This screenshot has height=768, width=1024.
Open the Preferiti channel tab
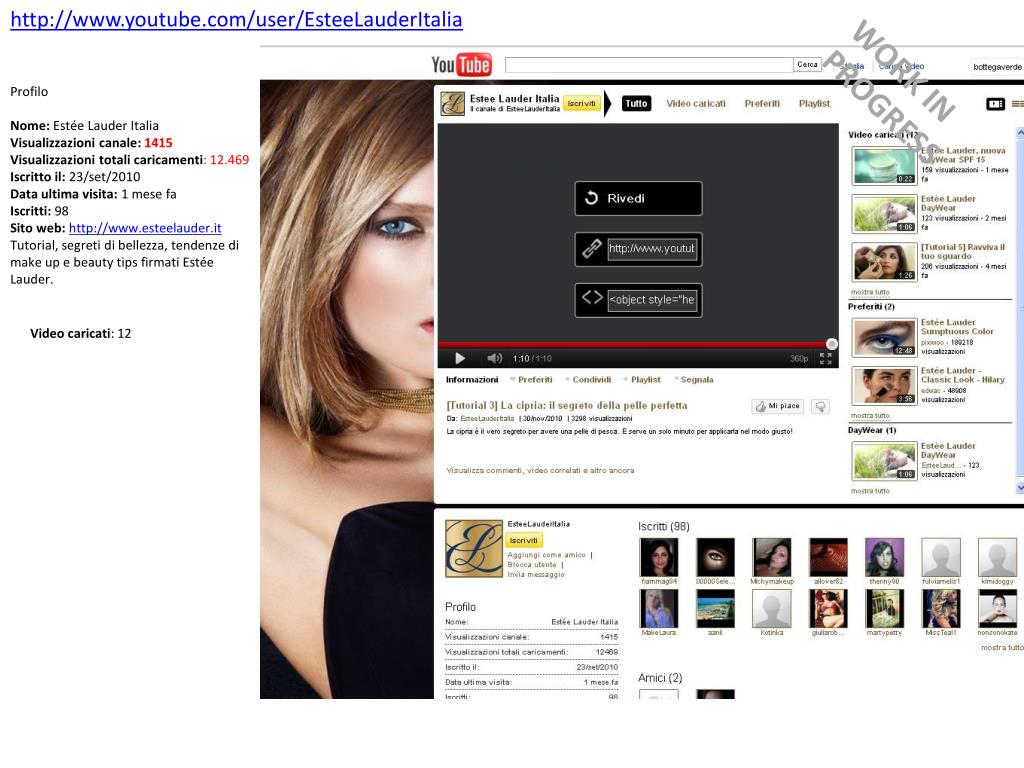pos(762,103)
